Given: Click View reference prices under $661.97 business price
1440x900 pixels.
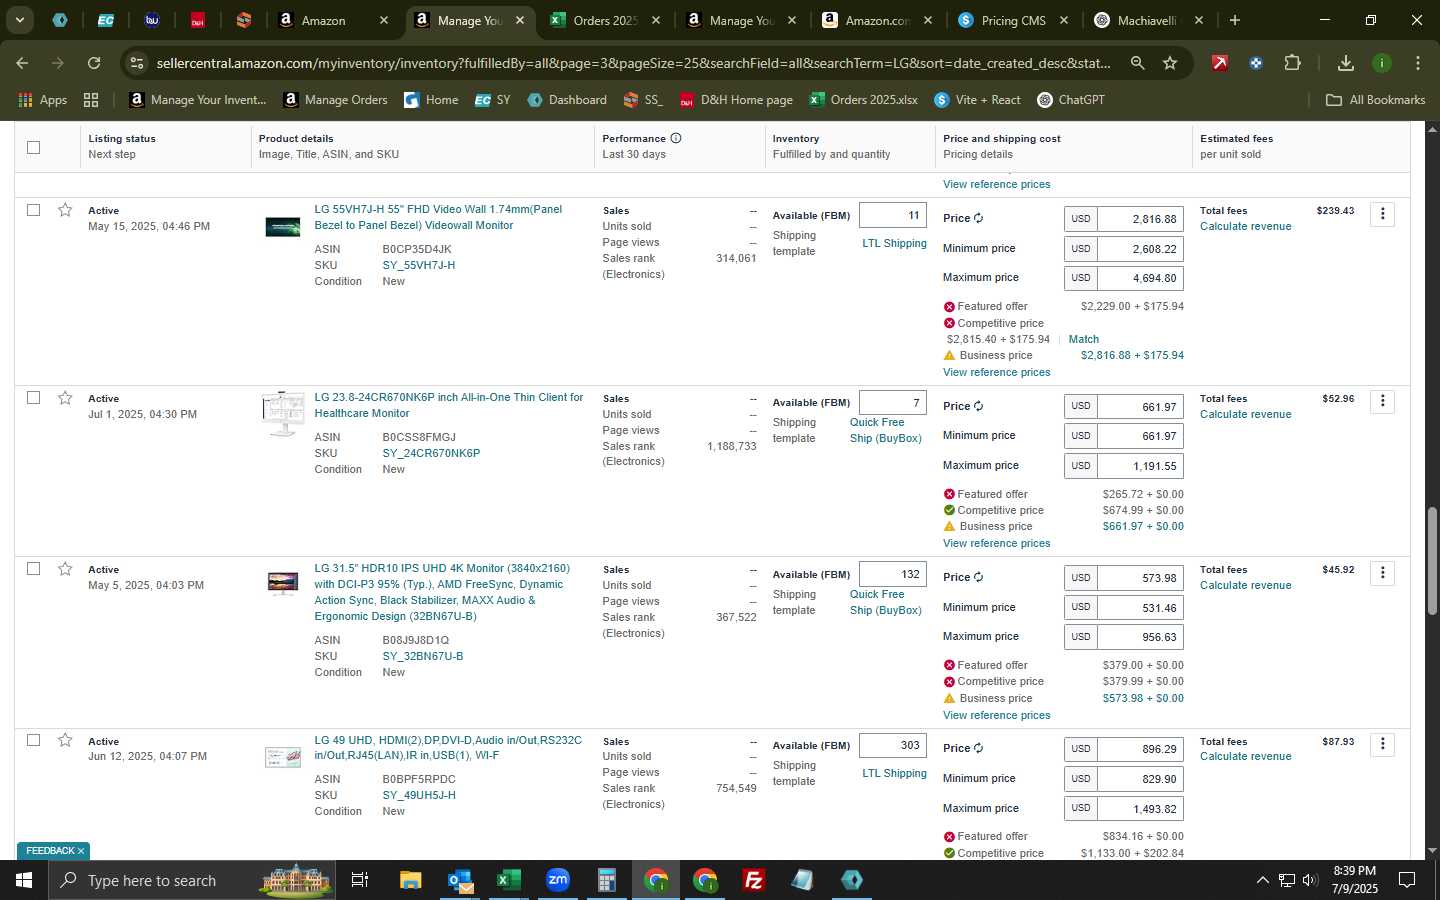Looking at the screenshot, I should click(x=996, y=543).
